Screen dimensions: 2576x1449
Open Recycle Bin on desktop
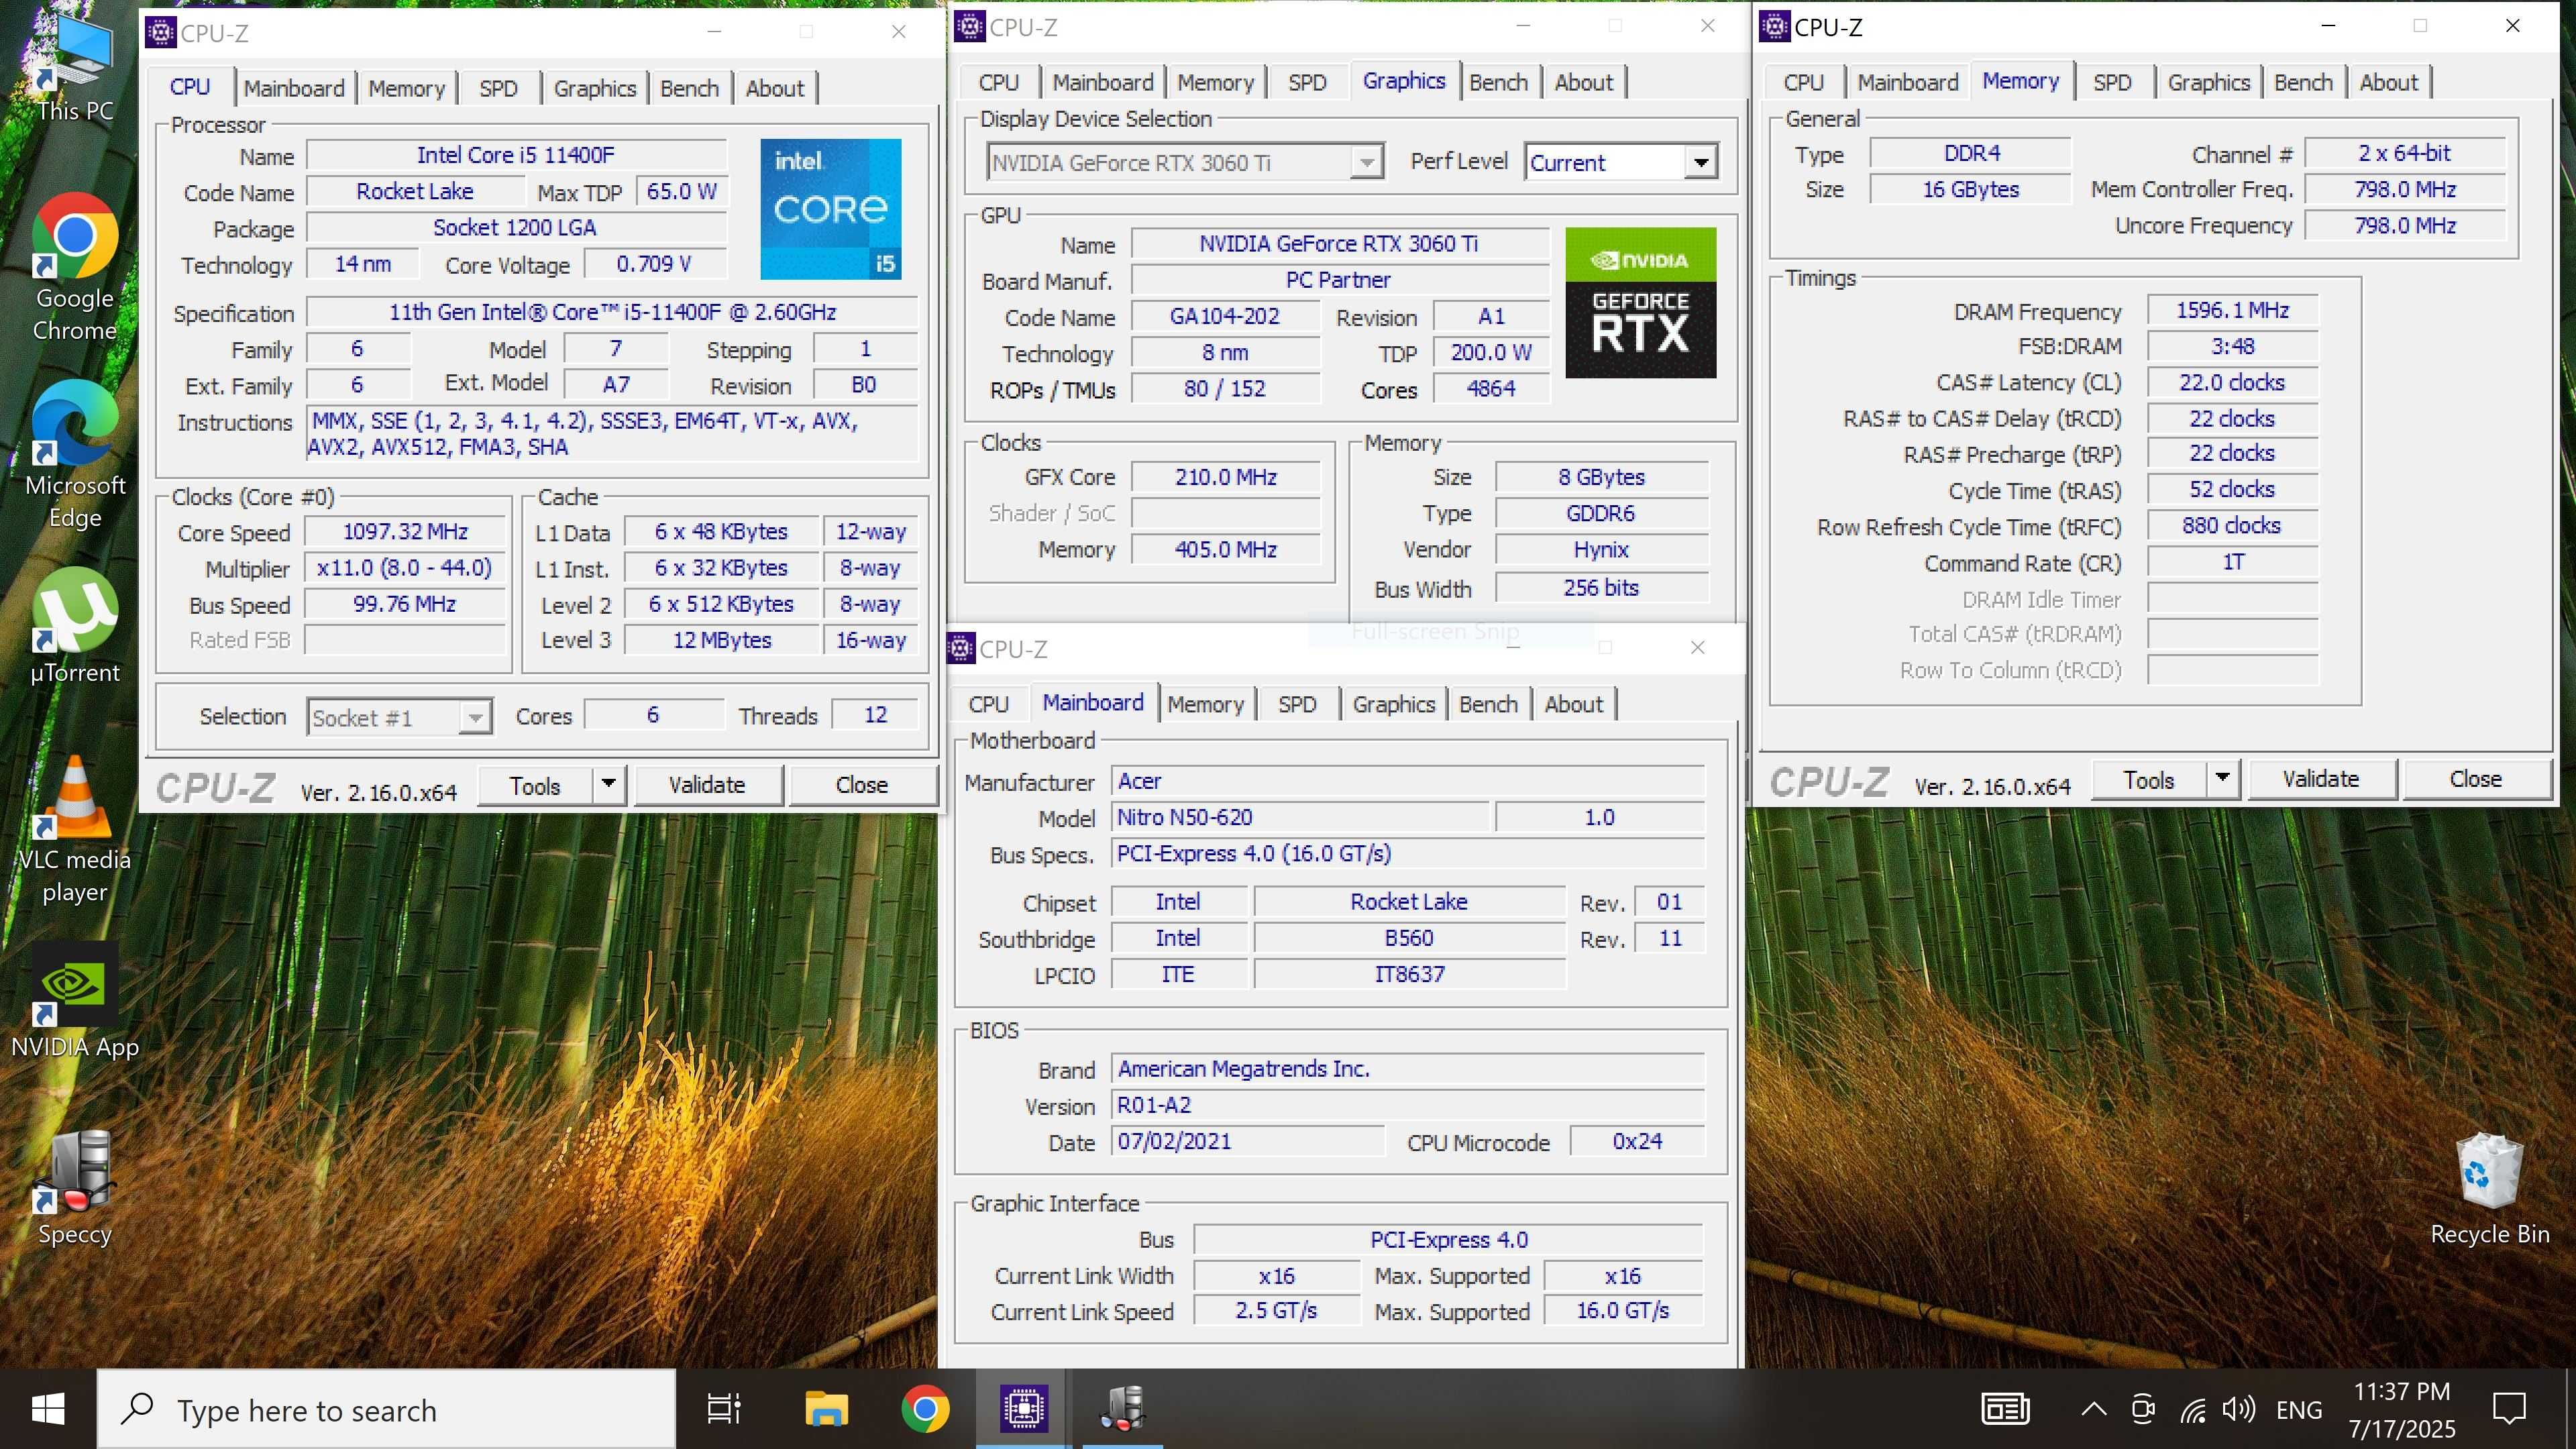[x=2489, y=1188]
